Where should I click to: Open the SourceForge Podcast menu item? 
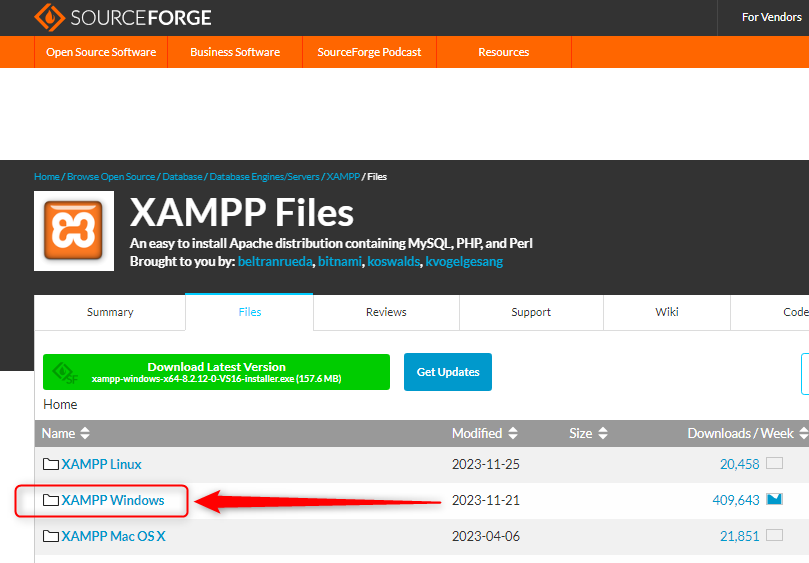click(369, 52)
